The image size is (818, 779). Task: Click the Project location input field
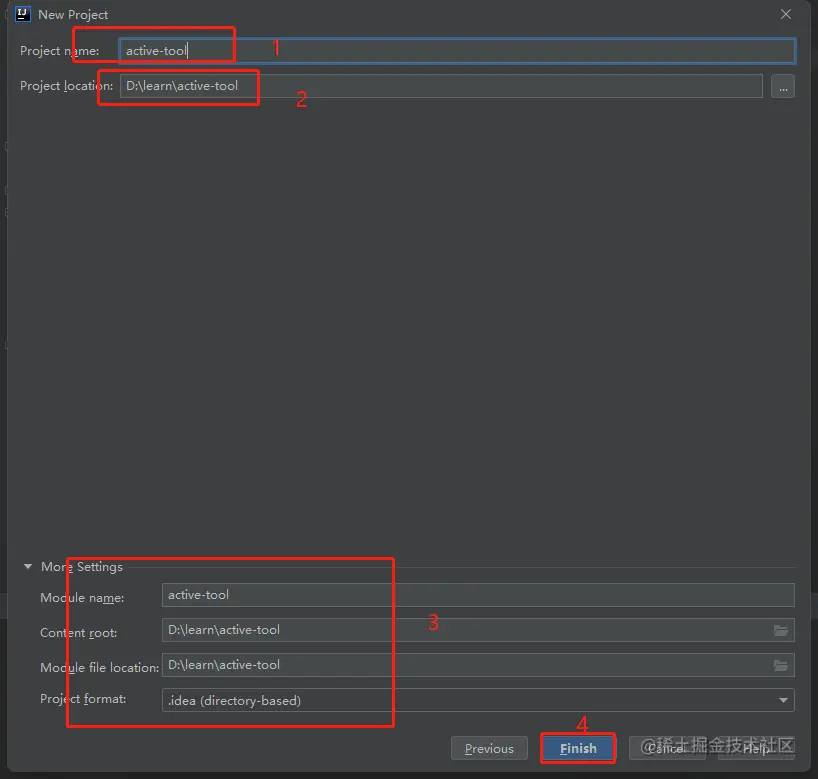441,86
